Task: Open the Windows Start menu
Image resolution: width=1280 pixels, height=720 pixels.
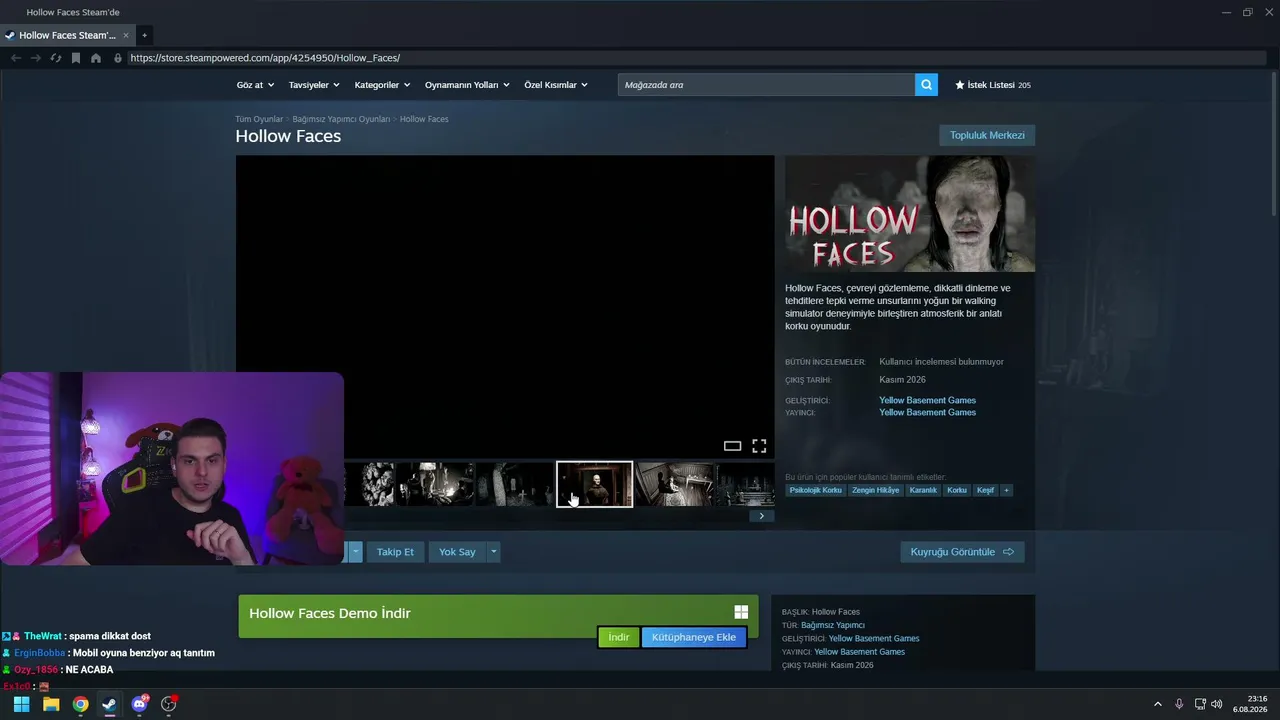Action: click(x=21, y=704)
